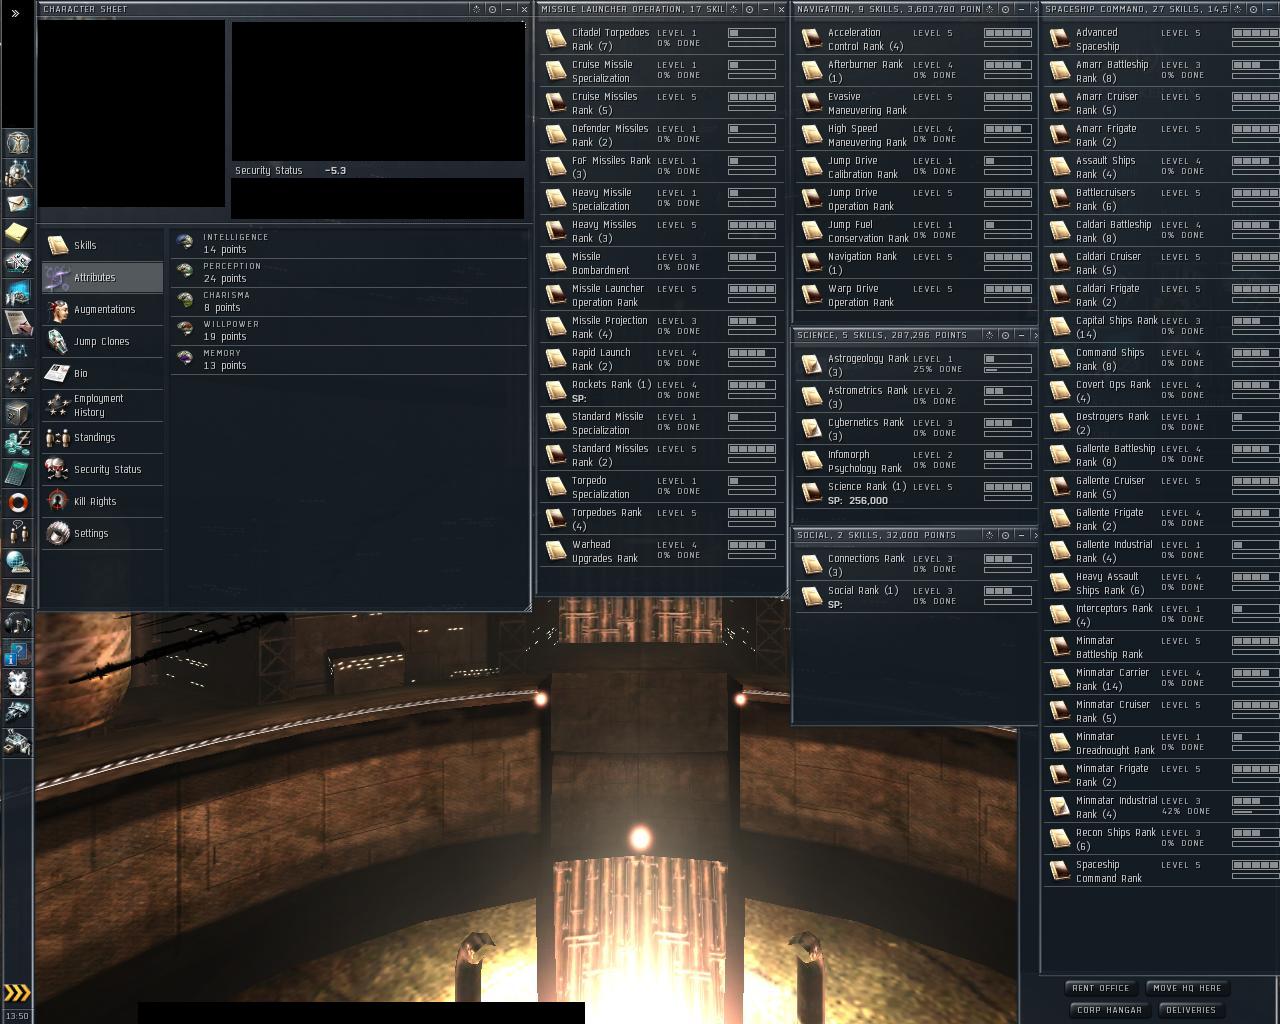
Task: Click the Citadel Torpedoes skill book icon
Action: [x=556, y=39]
